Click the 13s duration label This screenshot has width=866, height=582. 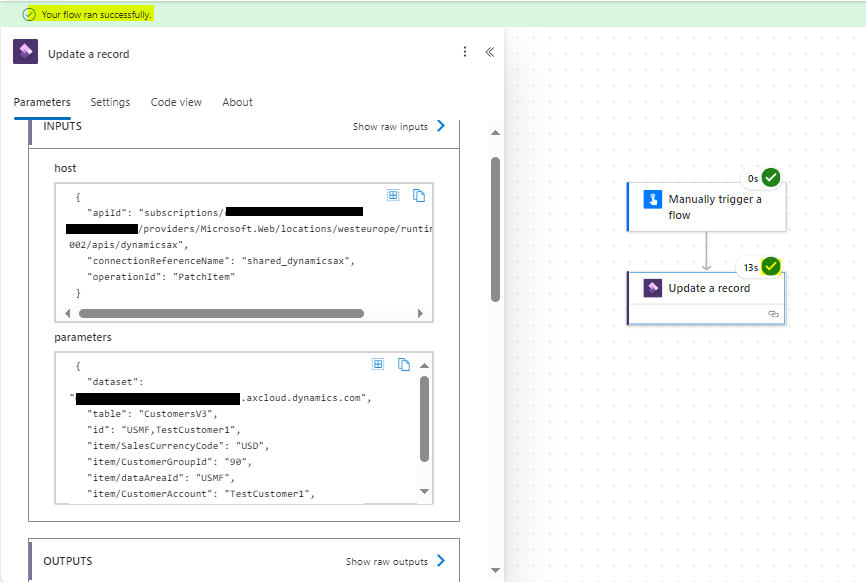751,268
